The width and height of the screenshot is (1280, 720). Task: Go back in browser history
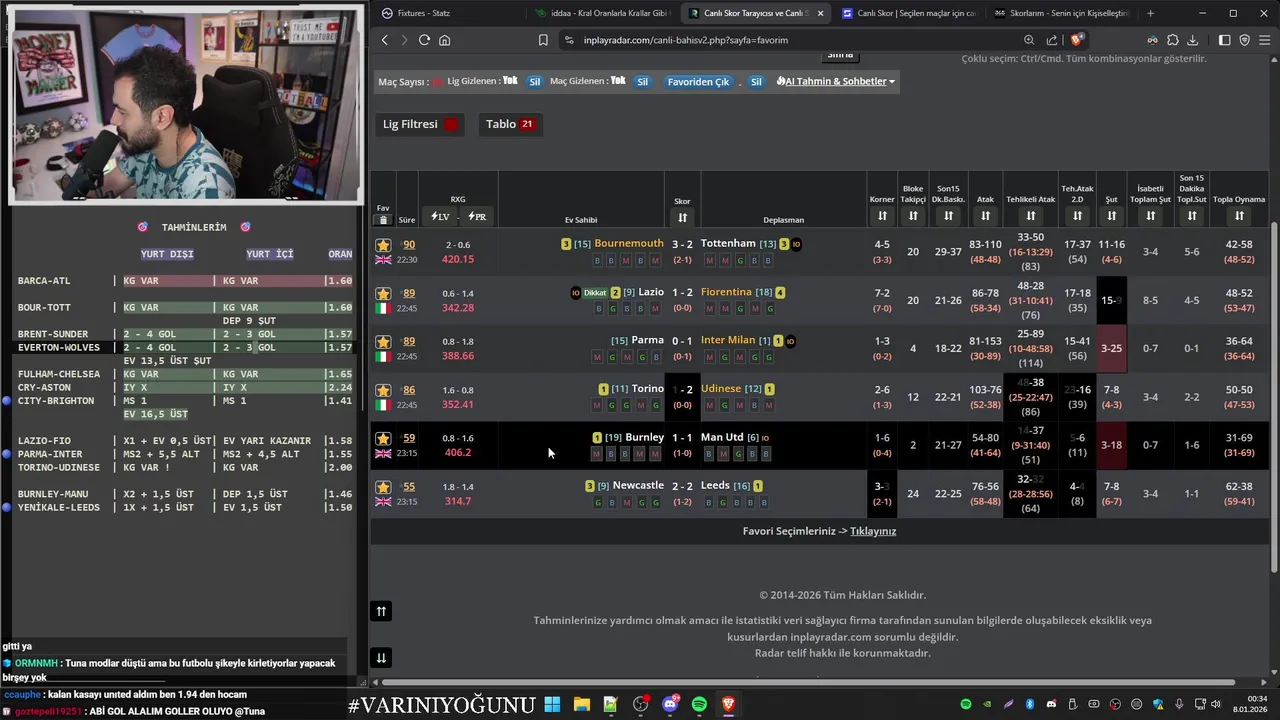tap(385, 40)
